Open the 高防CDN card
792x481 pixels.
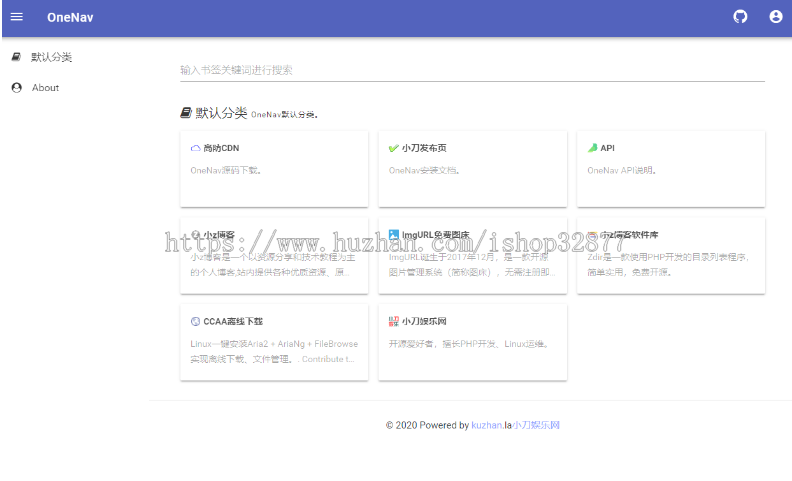point(274,169)
